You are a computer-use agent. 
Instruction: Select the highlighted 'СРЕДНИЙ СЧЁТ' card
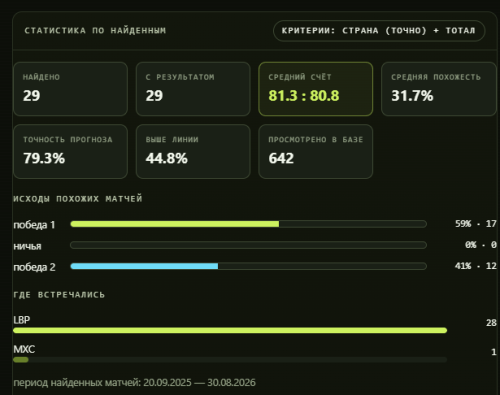click(x=316, y=89)
